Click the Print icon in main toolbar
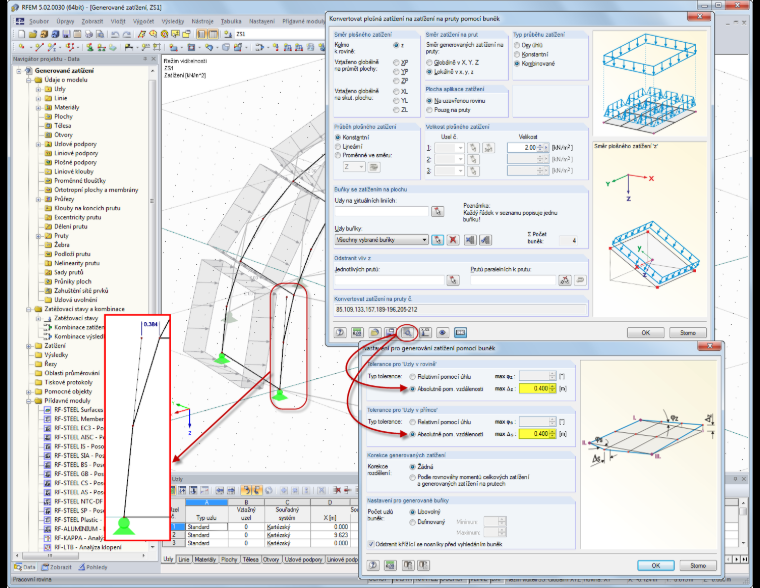 click(x=89, y=34)
